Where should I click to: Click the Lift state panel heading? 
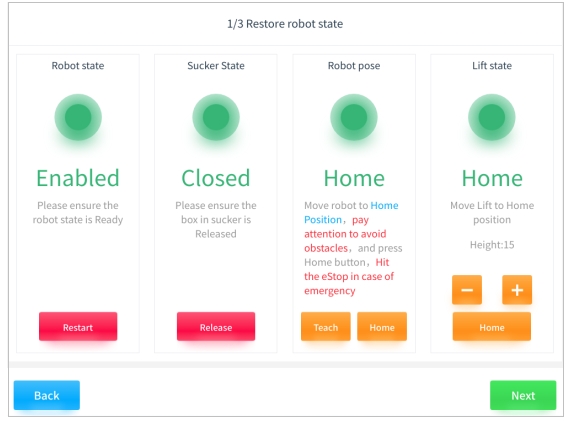pos(492,66)
